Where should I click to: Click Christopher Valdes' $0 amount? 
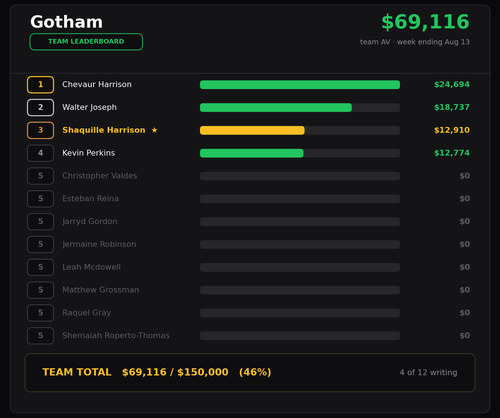click(x=465, y=176)
